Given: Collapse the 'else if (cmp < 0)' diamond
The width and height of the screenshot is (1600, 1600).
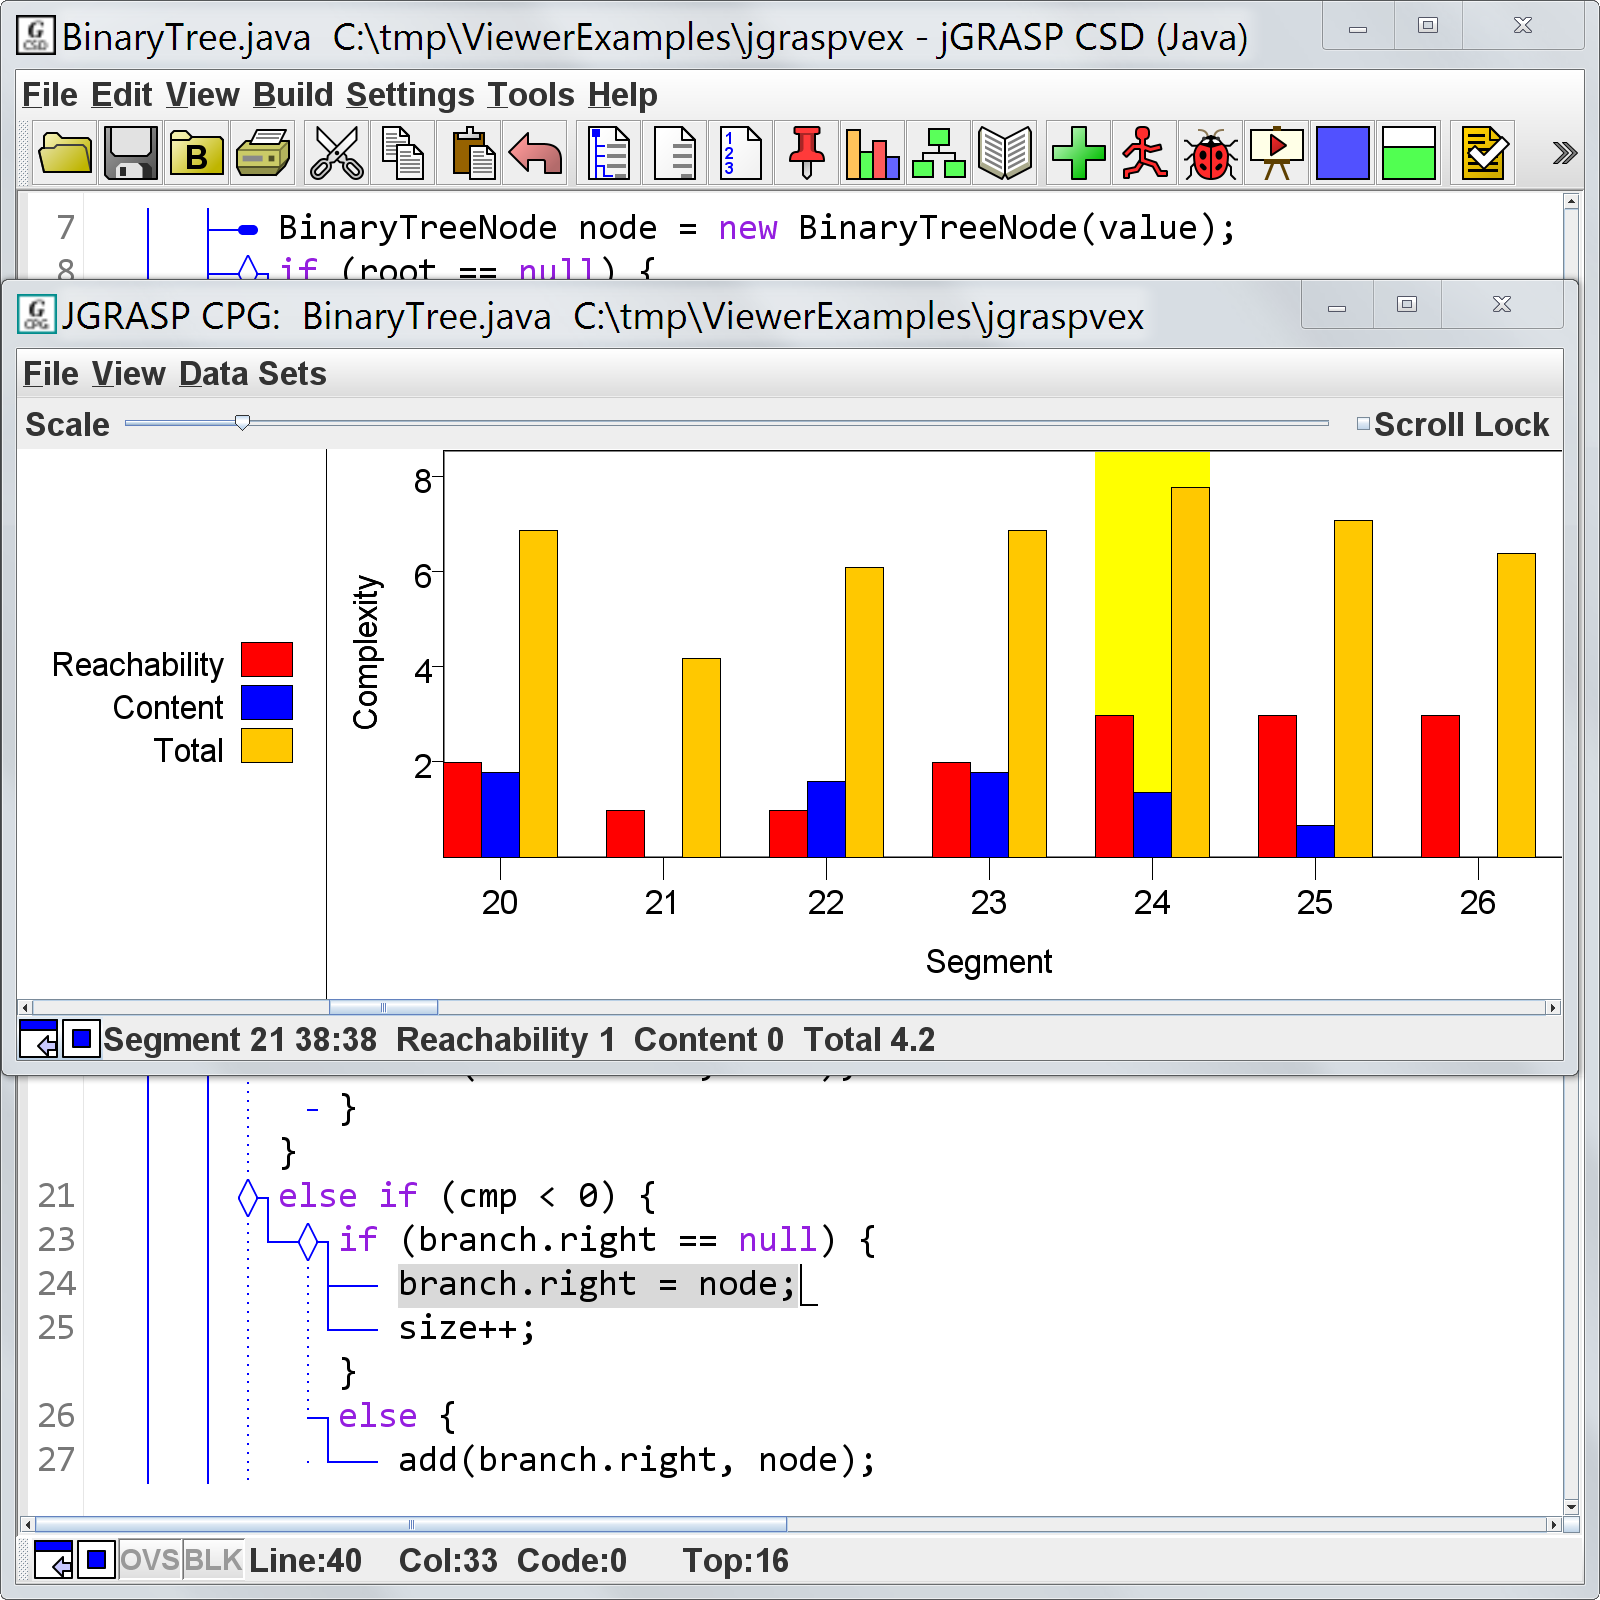Looking at the screenshot, I should pos(249,1197).
